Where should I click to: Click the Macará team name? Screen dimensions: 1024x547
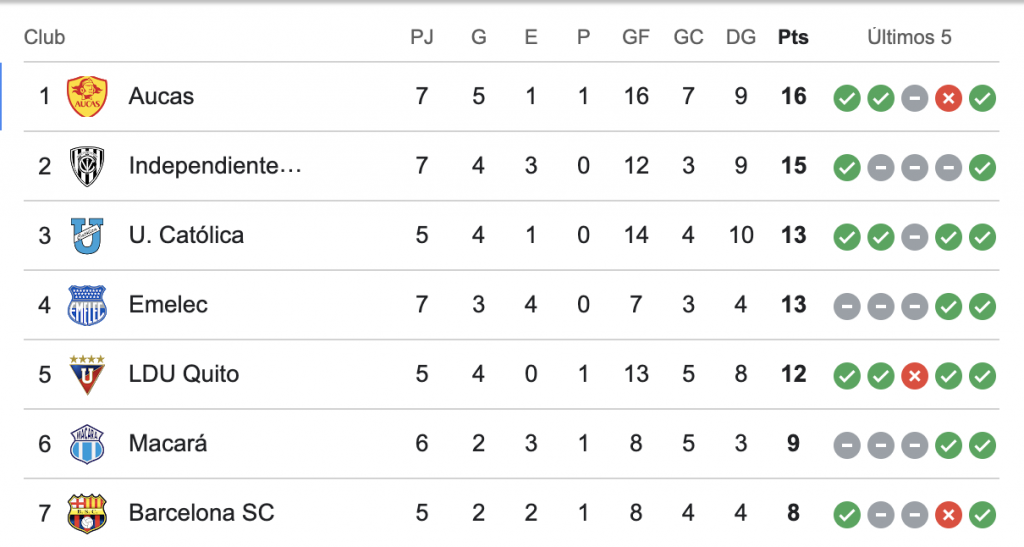(x=168, y=444)
